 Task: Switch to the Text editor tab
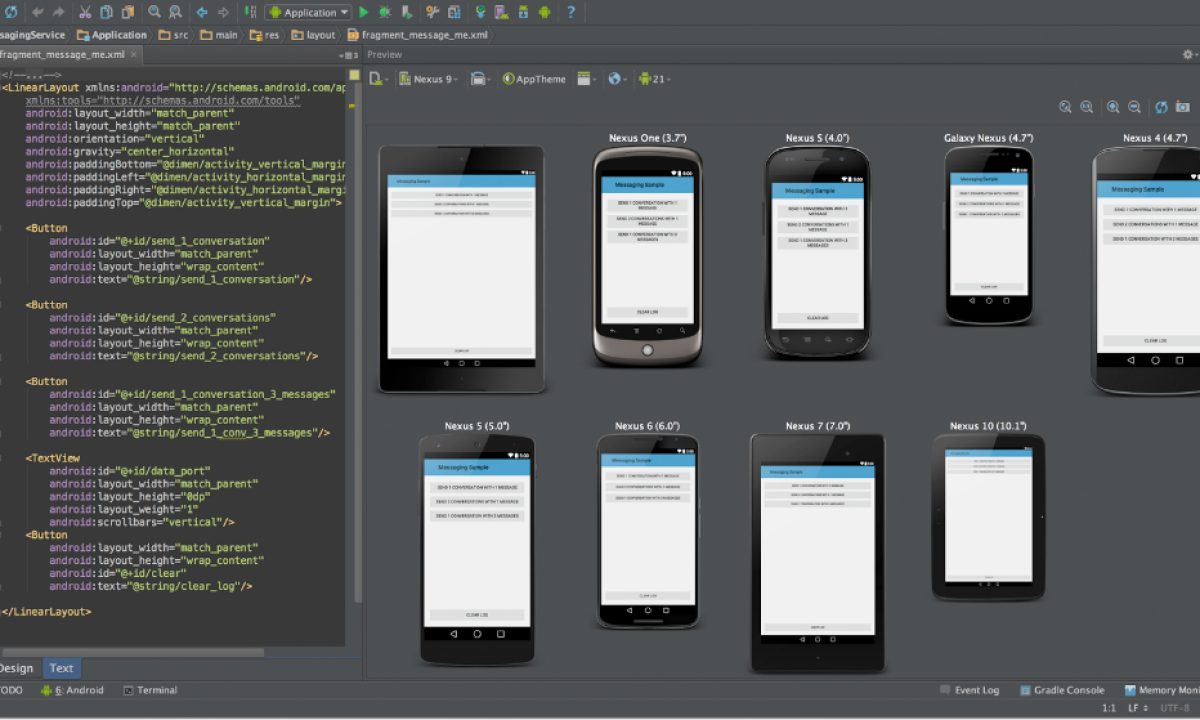pos(61,668)
